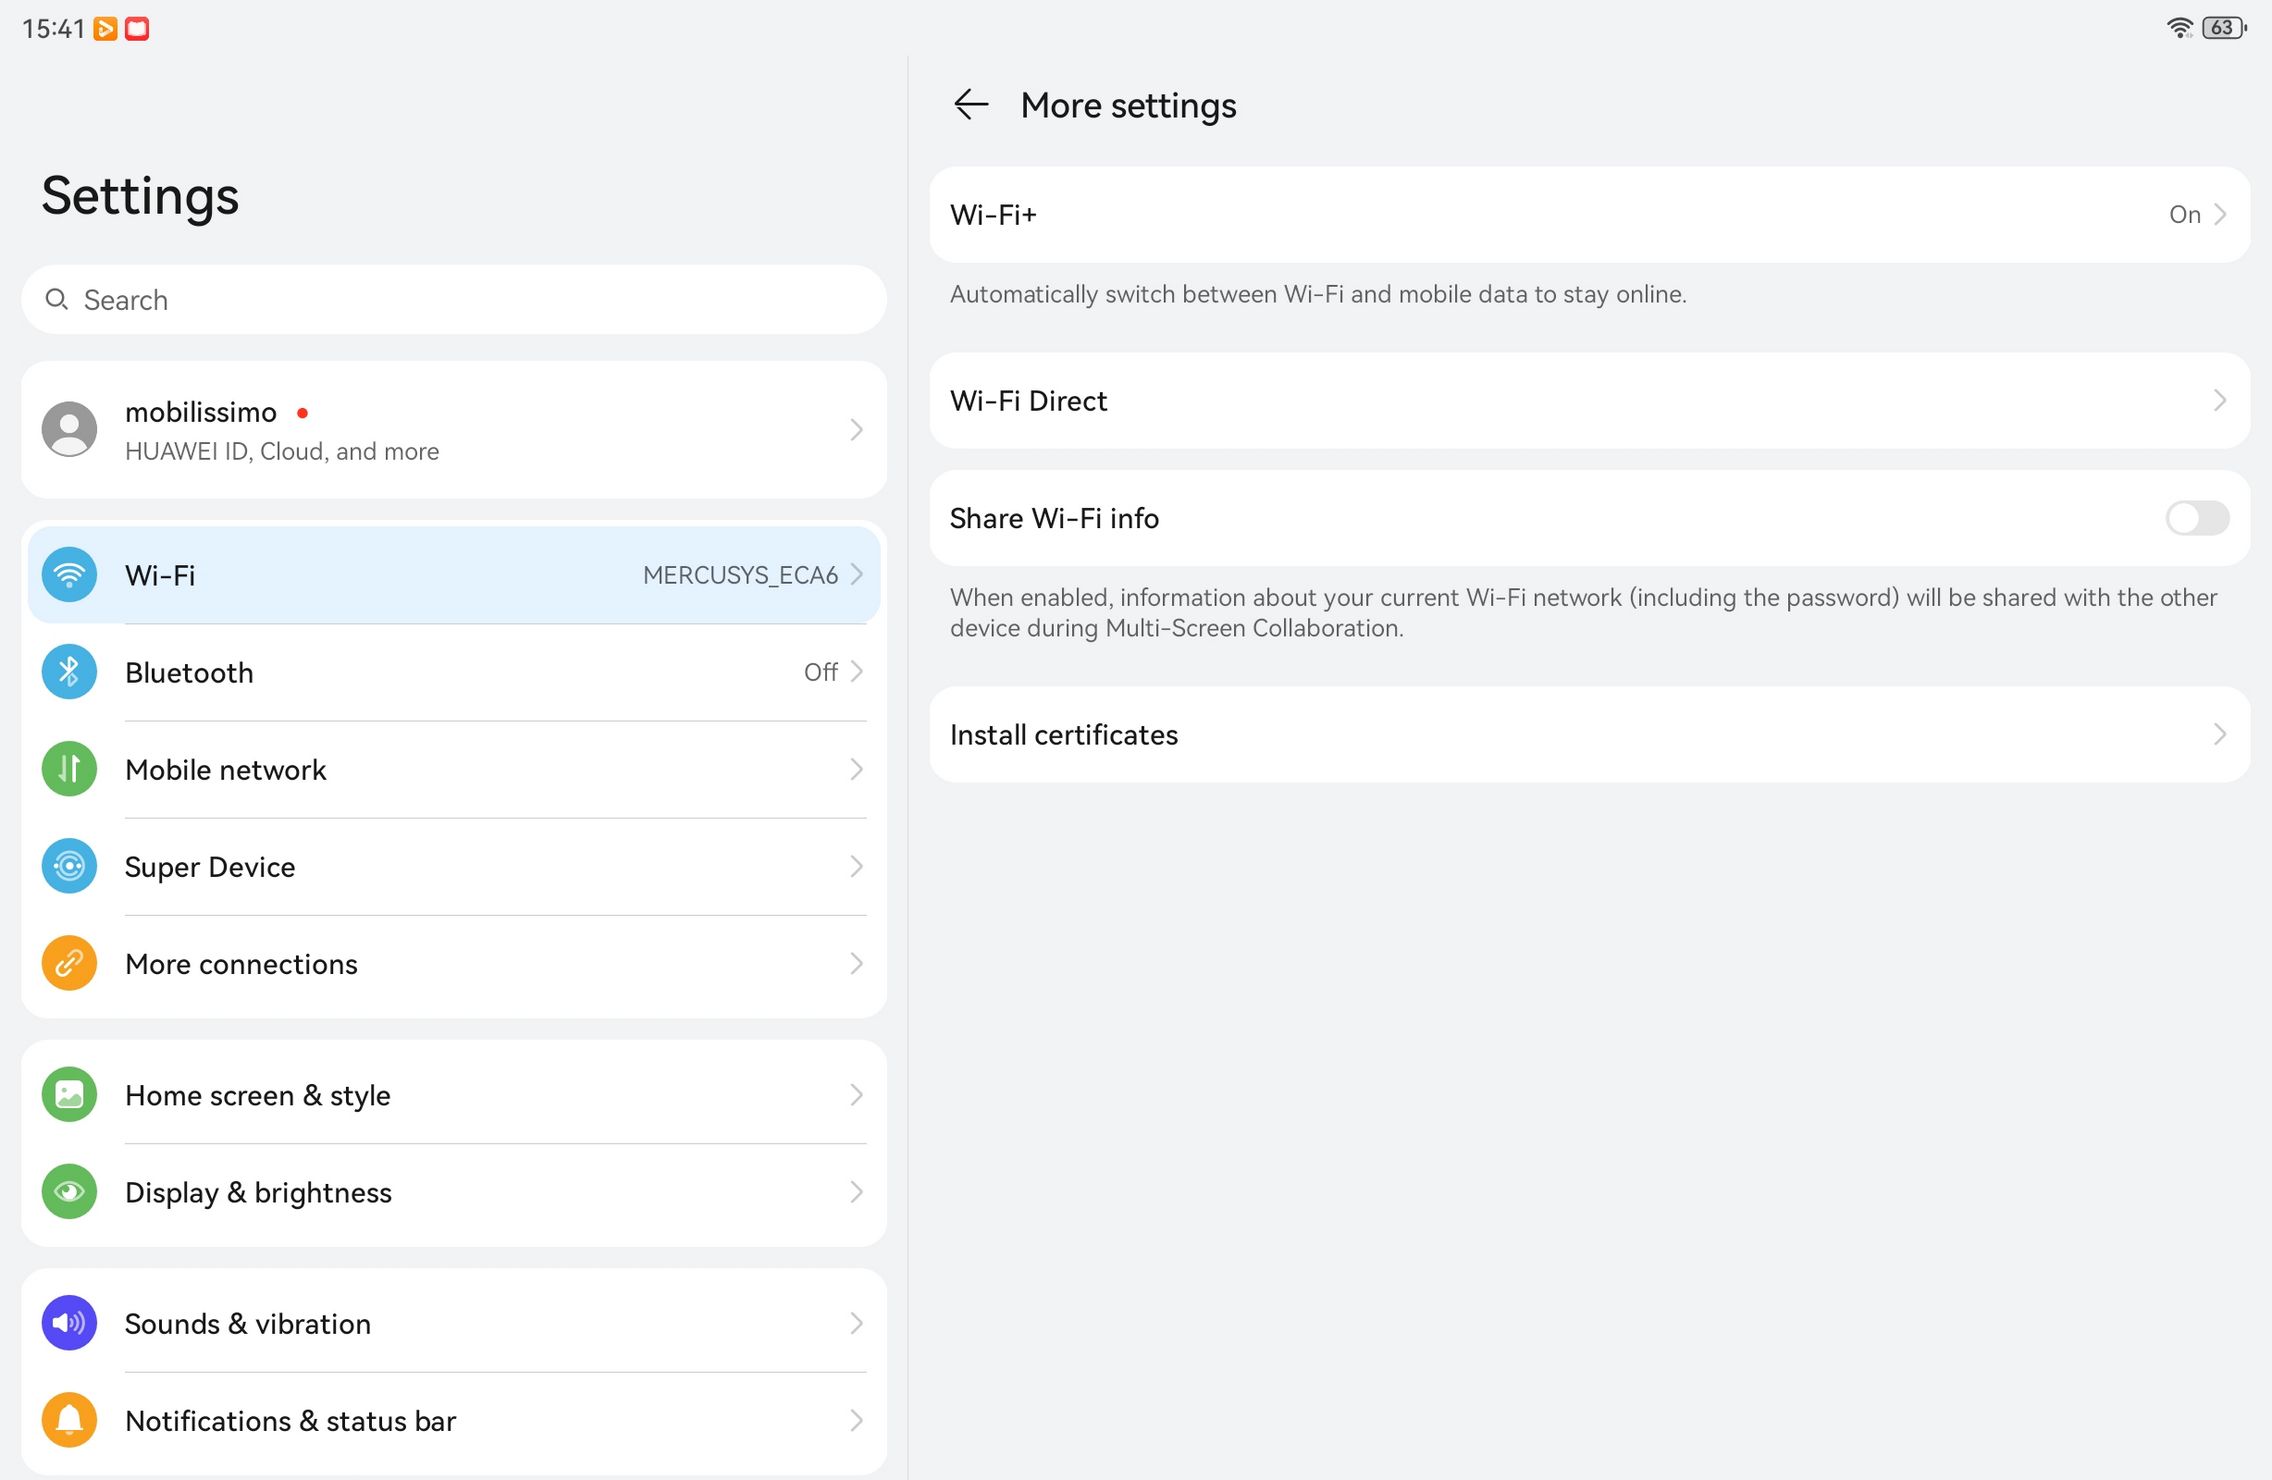Expand the mobilissimo account row chevron
Viewport: 2272px width, 1480px height.
tap(856, 430)
